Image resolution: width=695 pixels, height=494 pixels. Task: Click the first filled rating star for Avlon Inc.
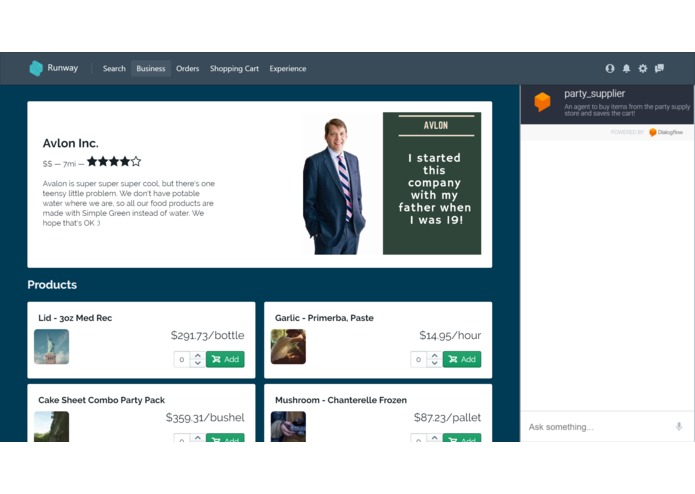pyautogui.click(x=92, y=161)
